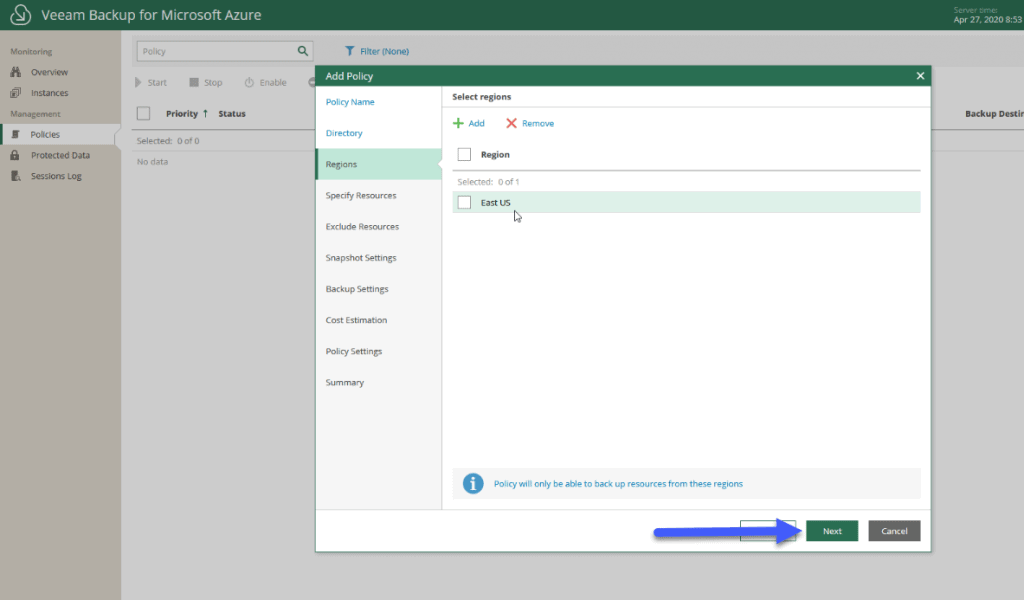This screenshot has width=1024, height=600.
Task: Click the 'No data' text
Action: point(152,161)
